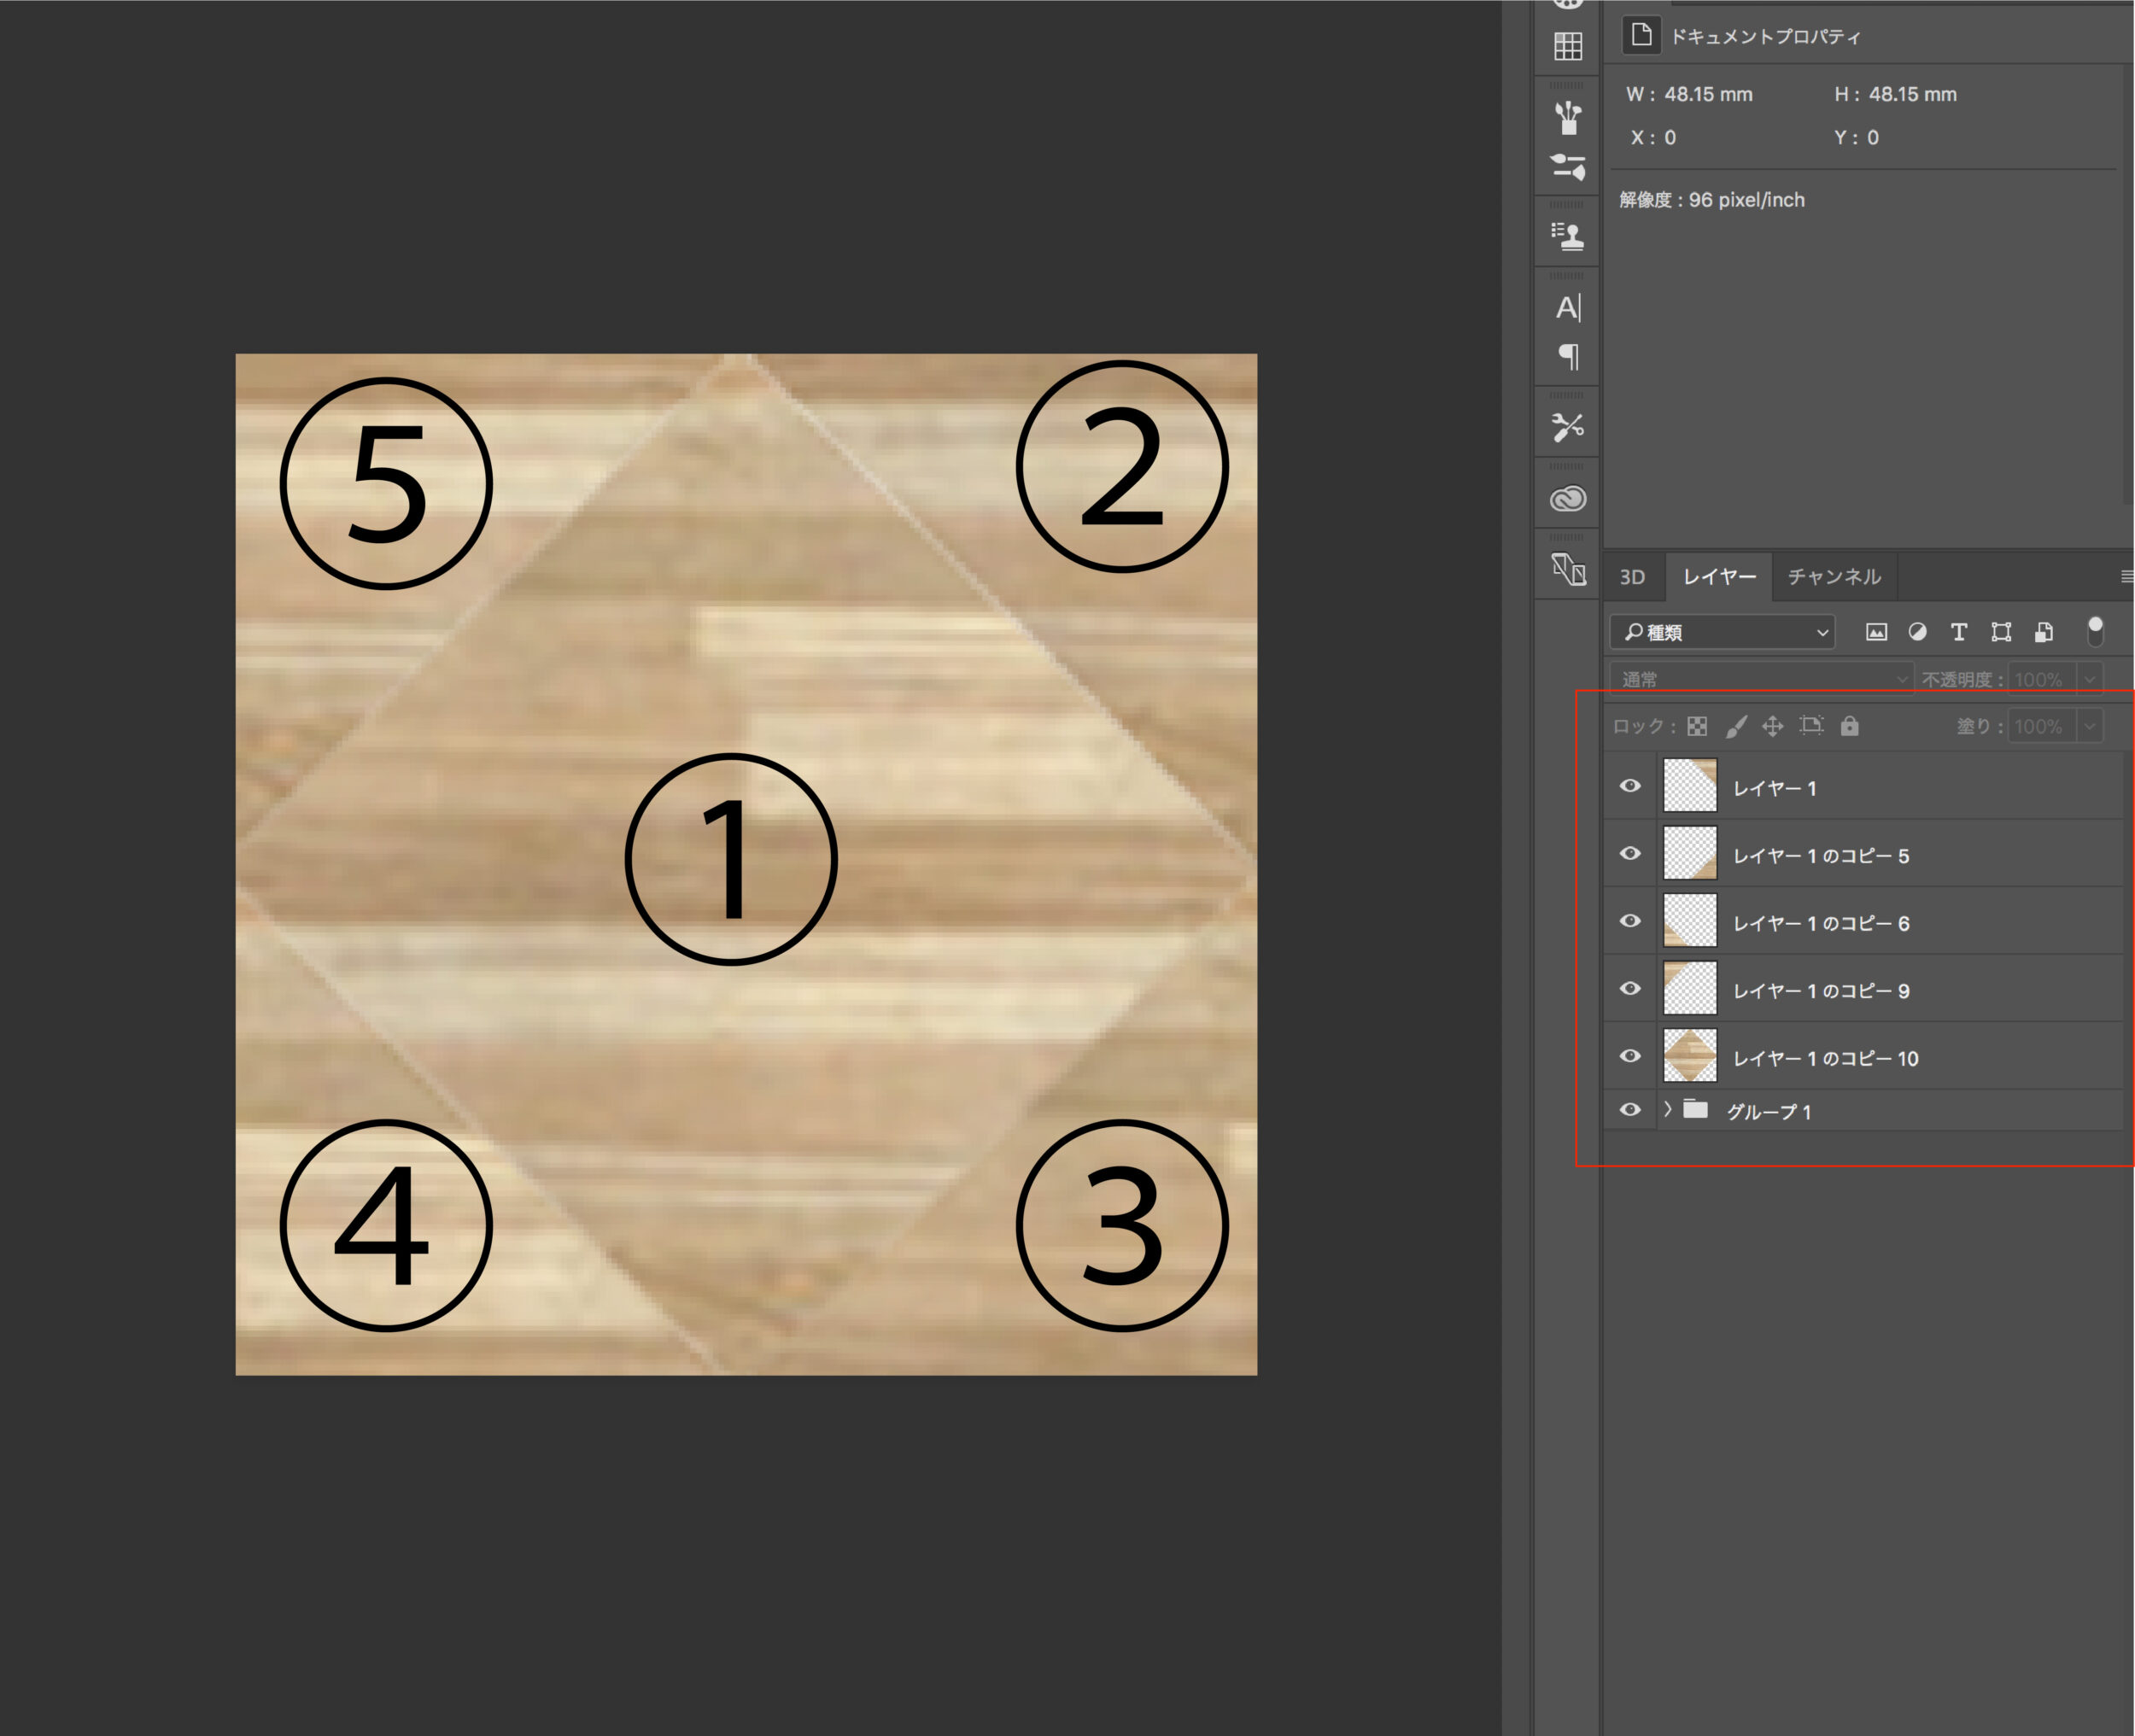Click the layer panel options menu

click(2122, 577)
